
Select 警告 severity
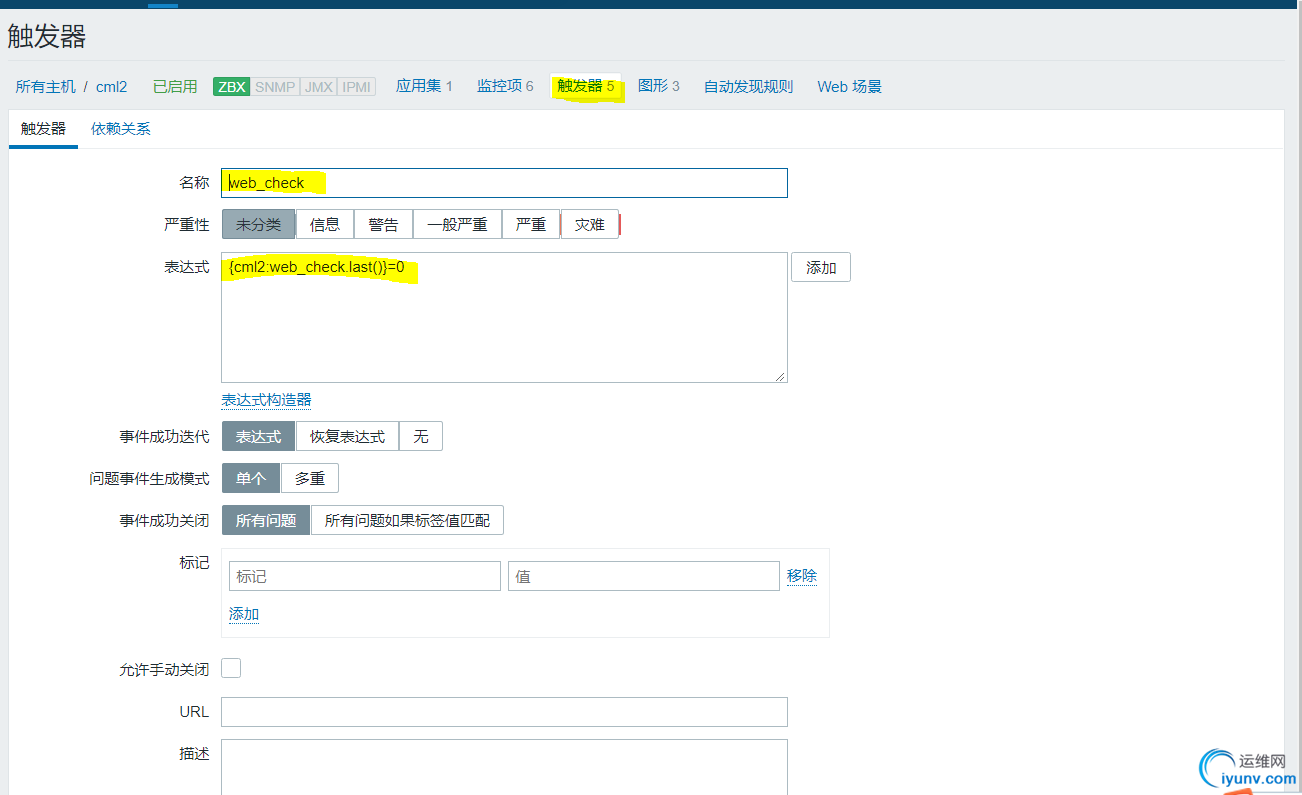tap(383, 225)
